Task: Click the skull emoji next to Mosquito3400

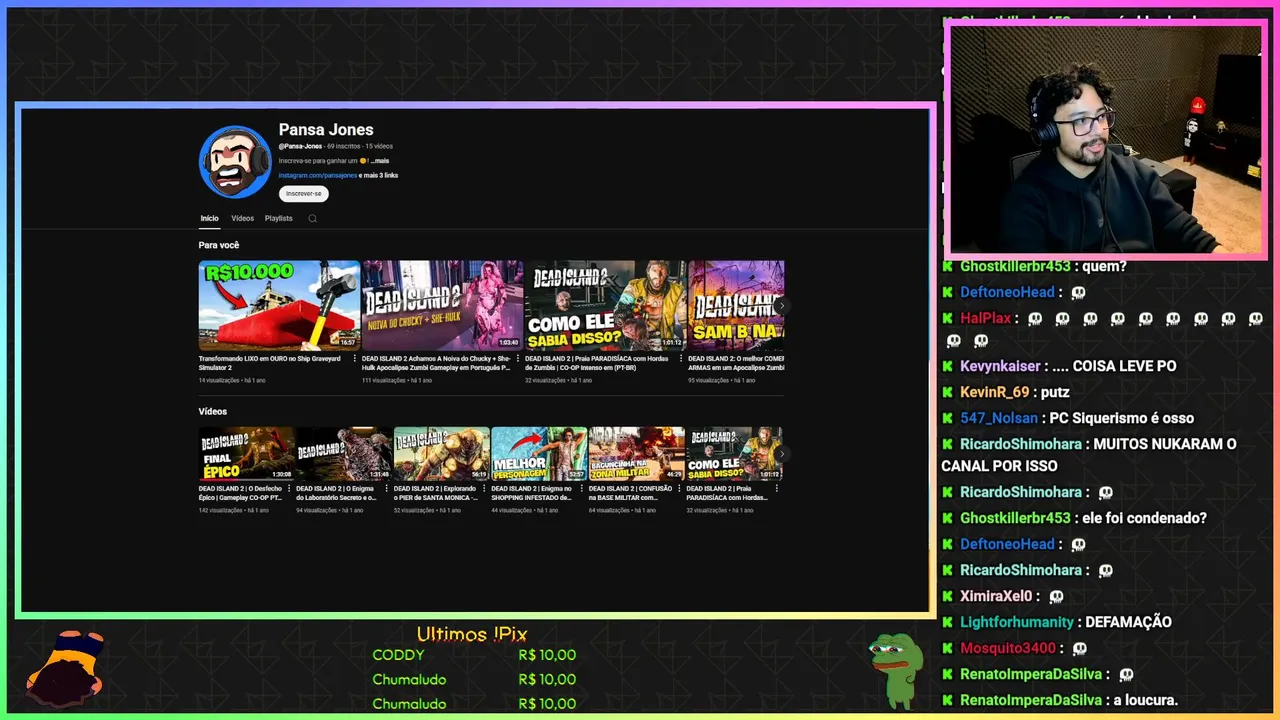Action: pyautogui.click(x=1080, y=649)
